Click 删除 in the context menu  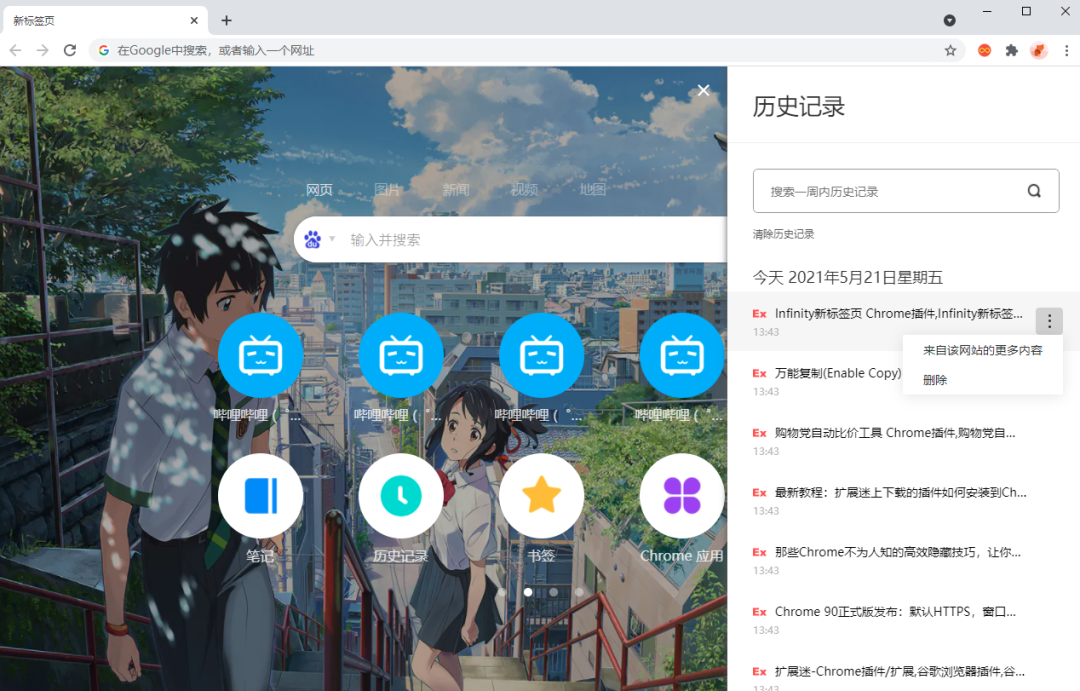[x=934, y=379]
